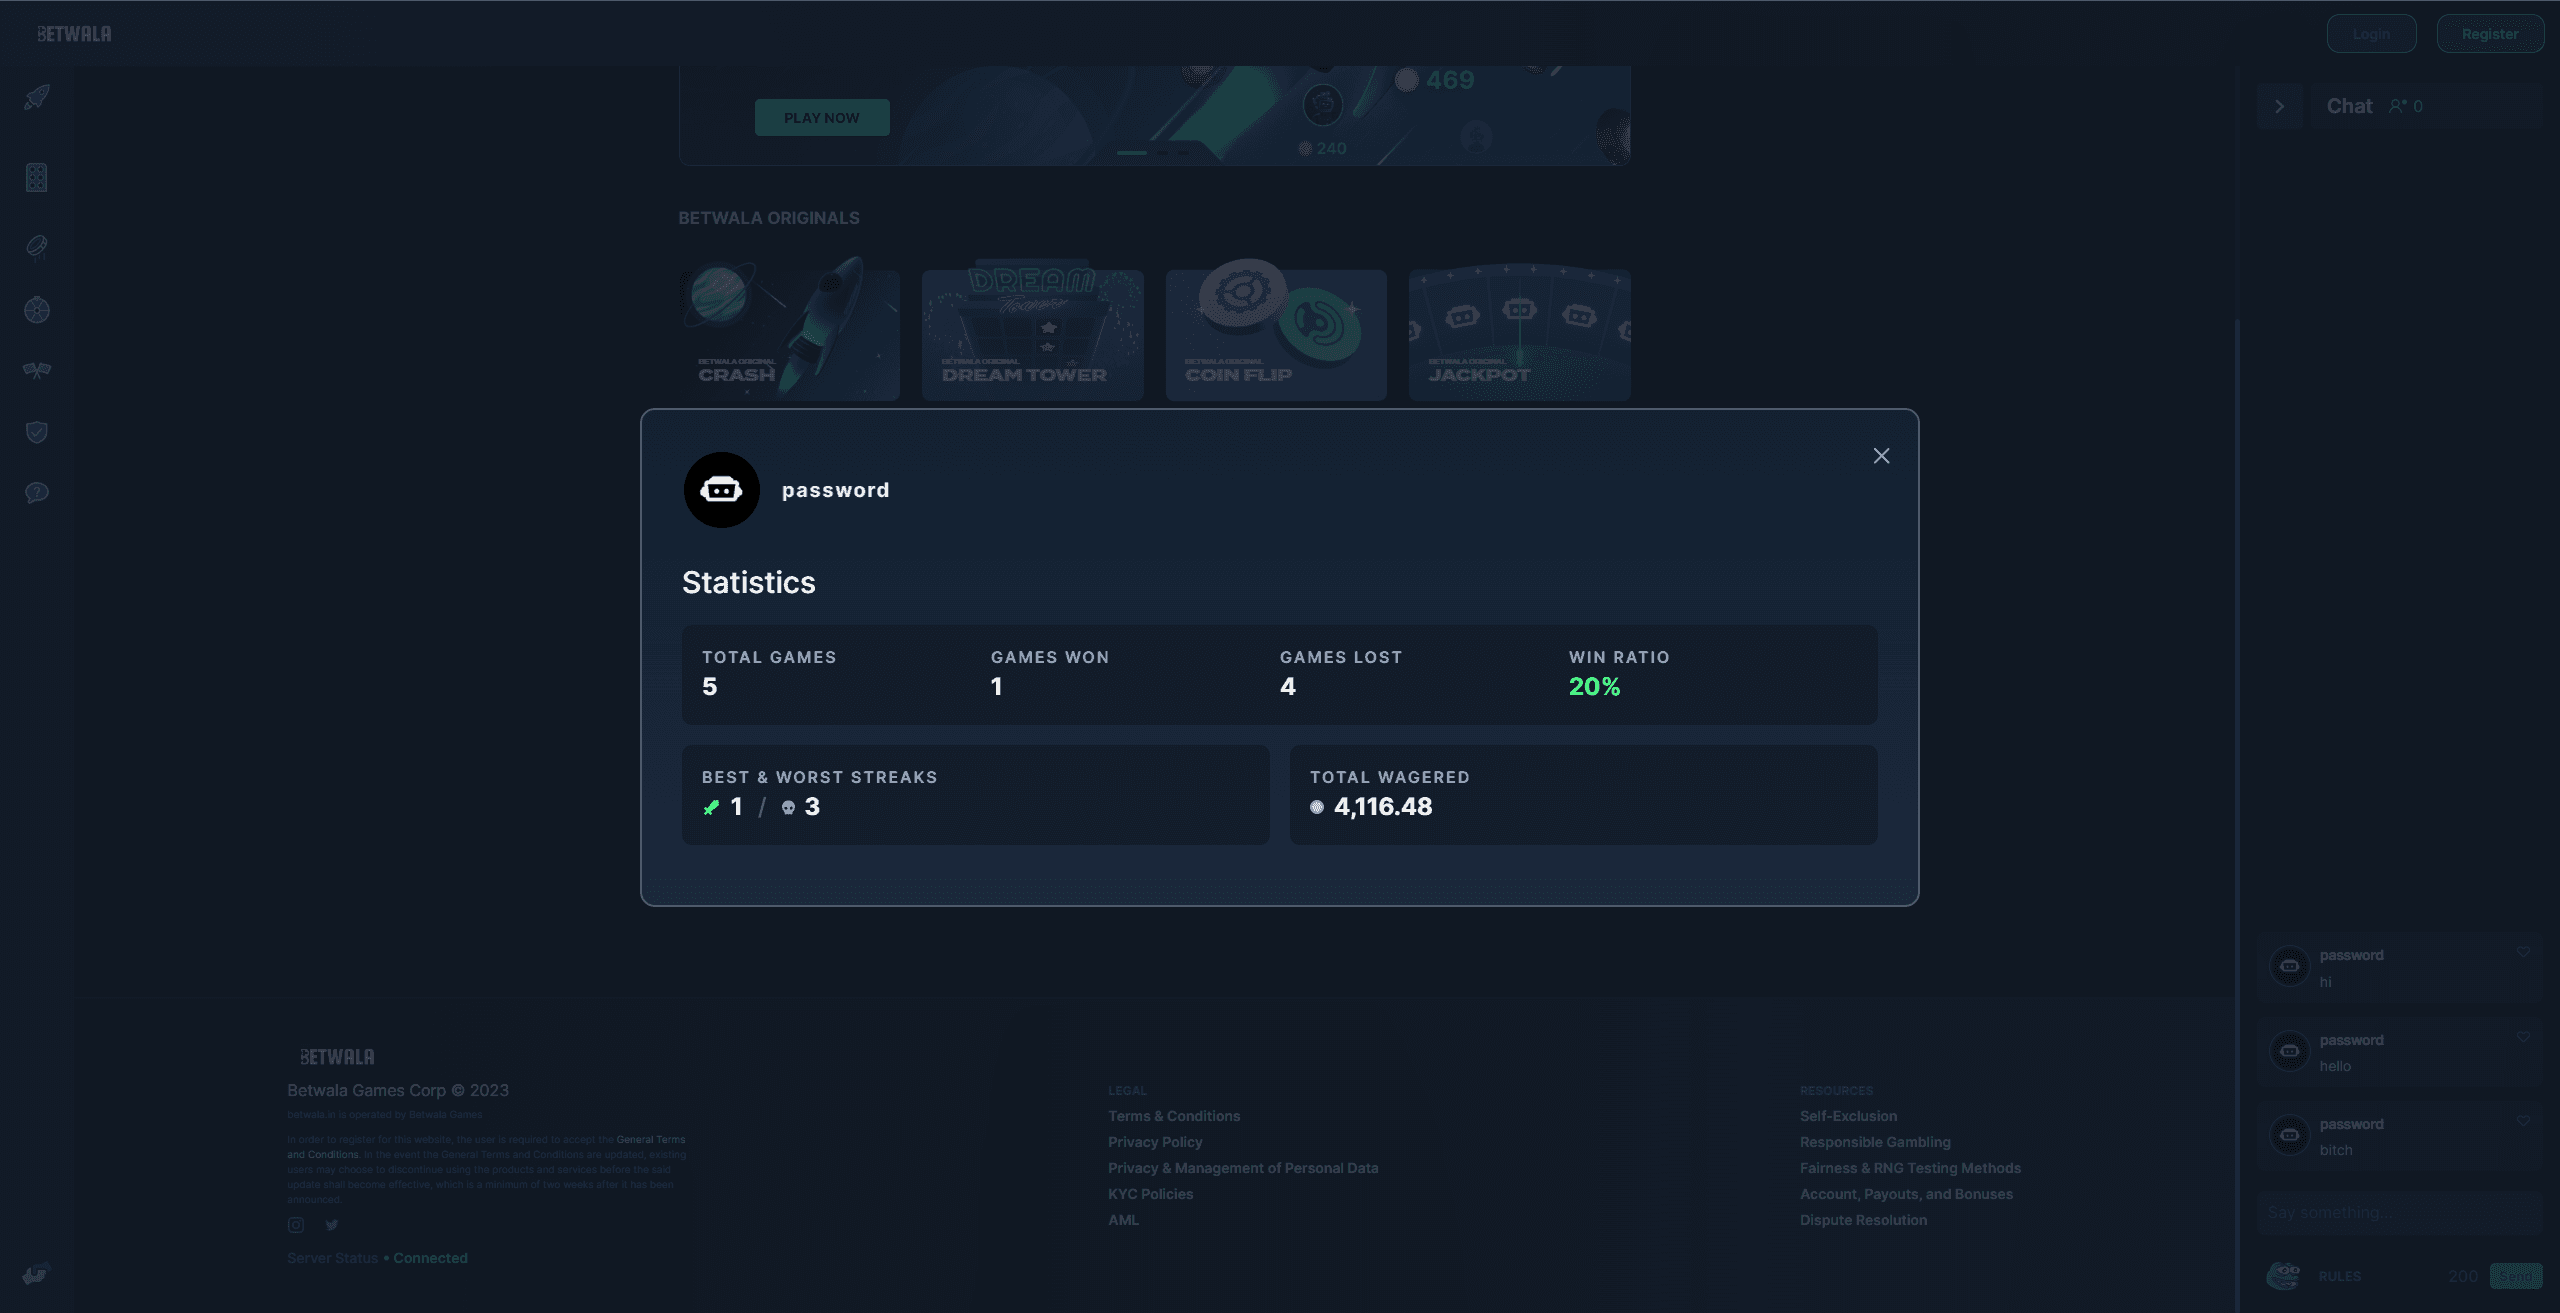Open the Crash rocket sidebar icon

point(37,97)
